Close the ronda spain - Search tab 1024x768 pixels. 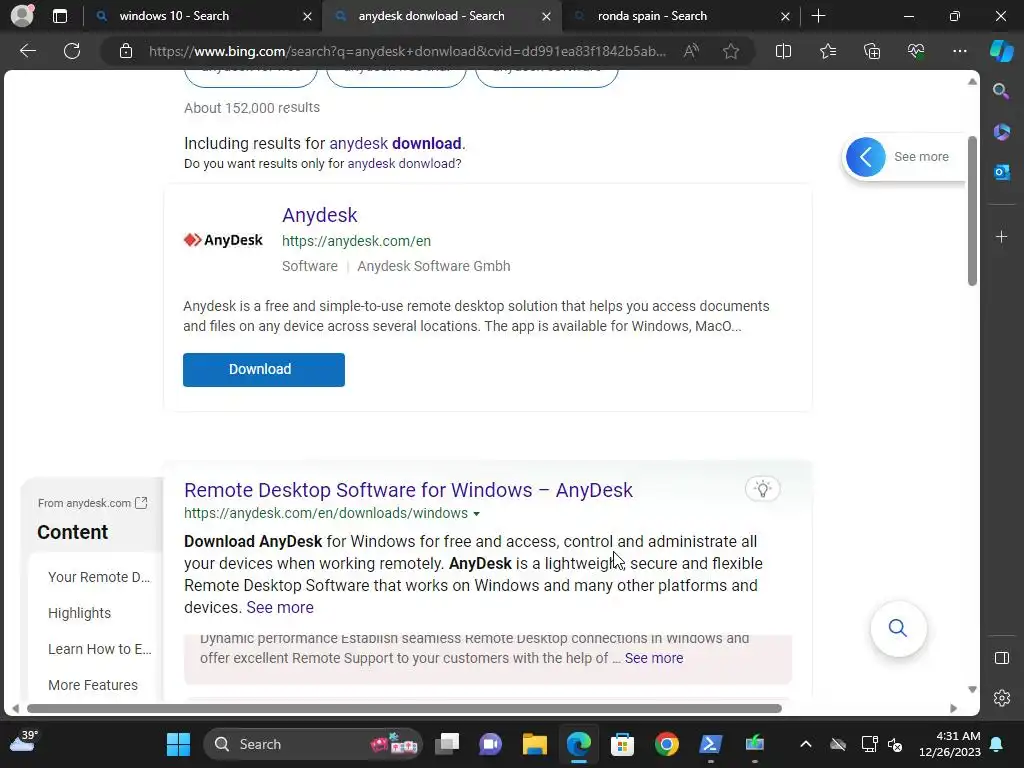click(785, 16)
